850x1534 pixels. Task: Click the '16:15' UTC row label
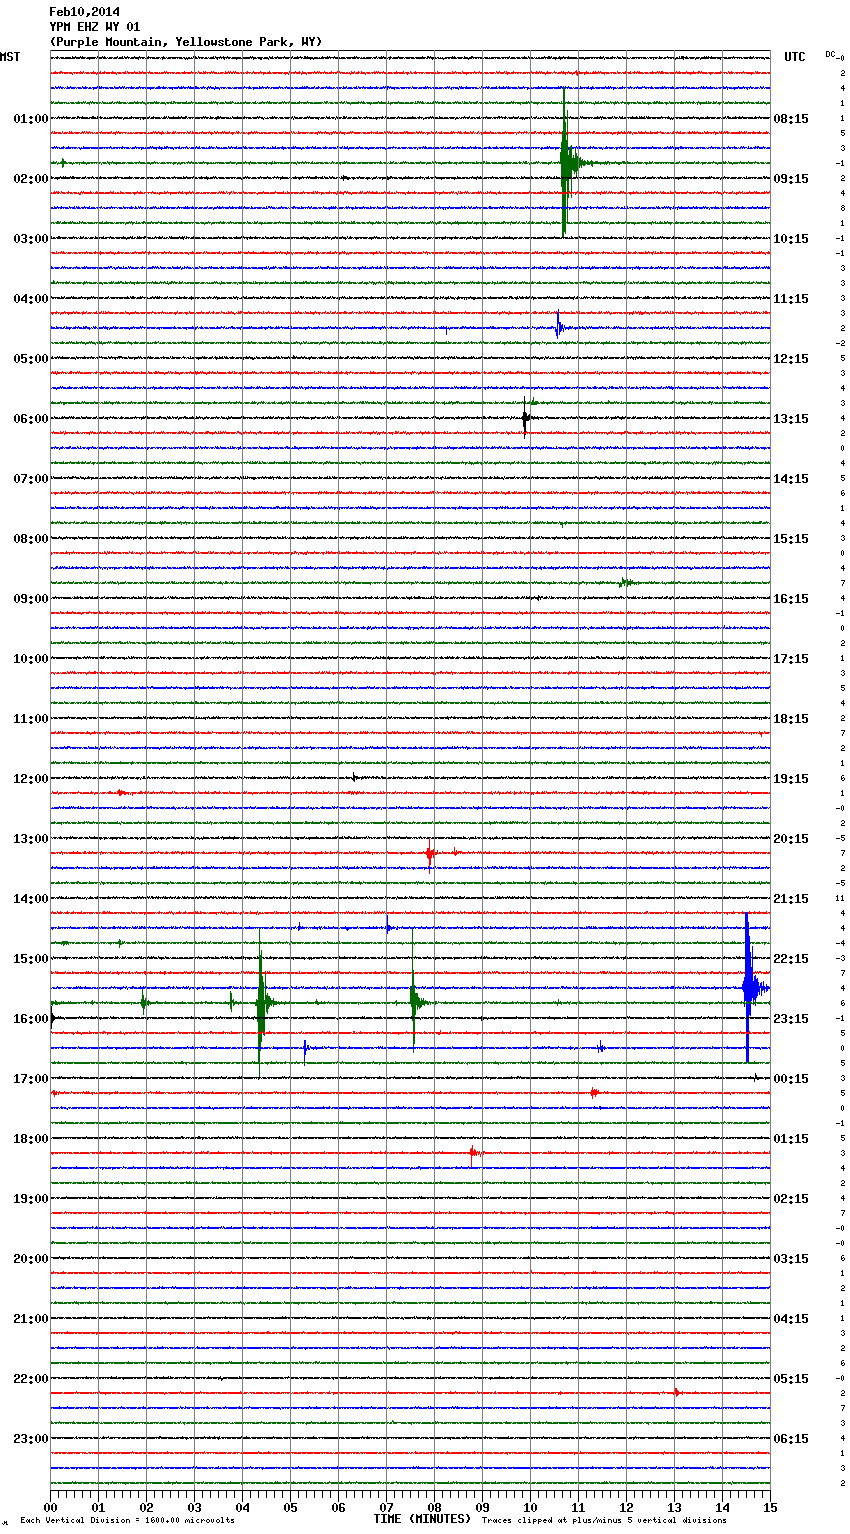pos(791,599)
